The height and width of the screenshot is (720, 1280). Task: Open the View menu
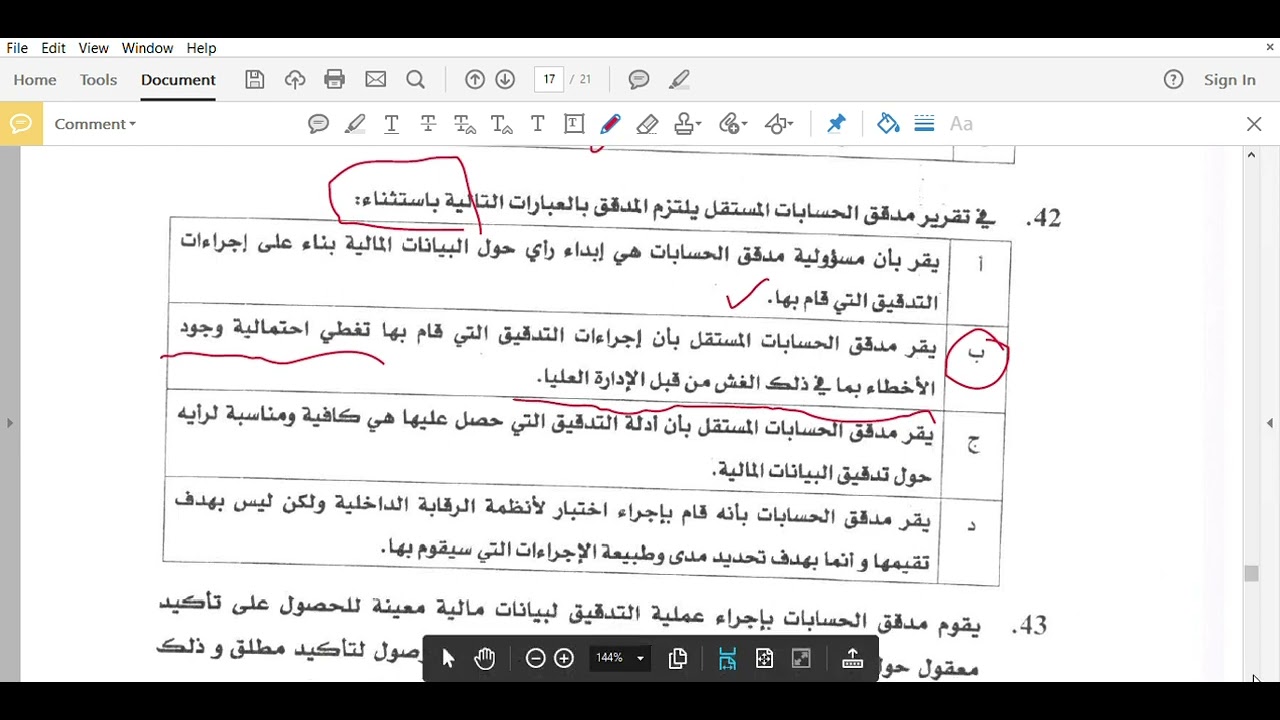point(93,48)
